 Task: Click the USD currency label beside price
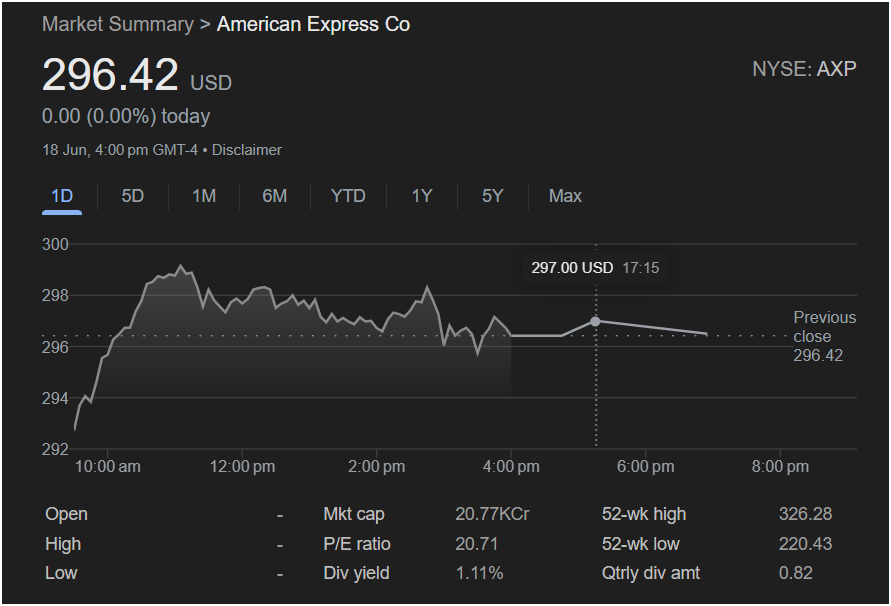(x=211, y=83)
